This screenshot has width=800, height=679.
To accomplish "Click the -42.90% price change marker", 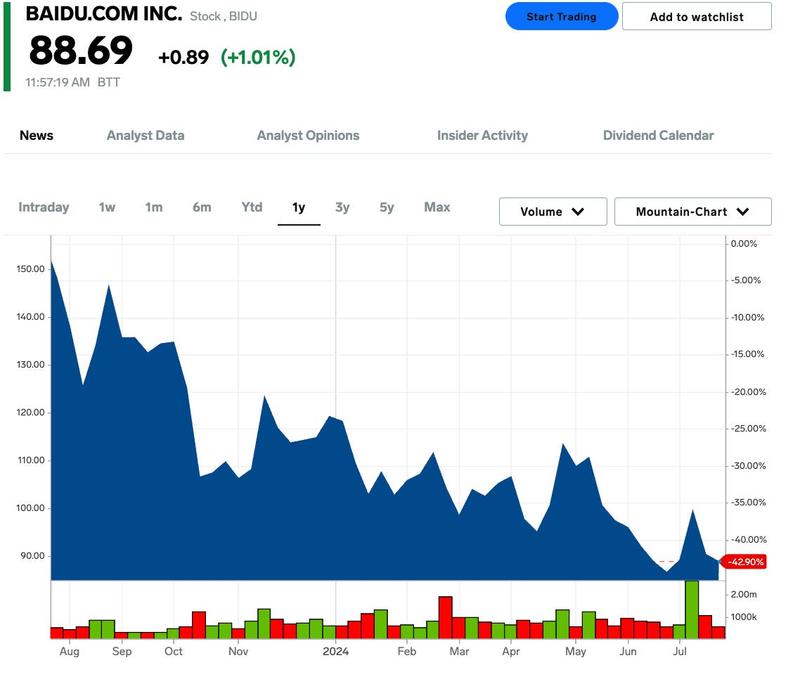I will click(744, 562).
